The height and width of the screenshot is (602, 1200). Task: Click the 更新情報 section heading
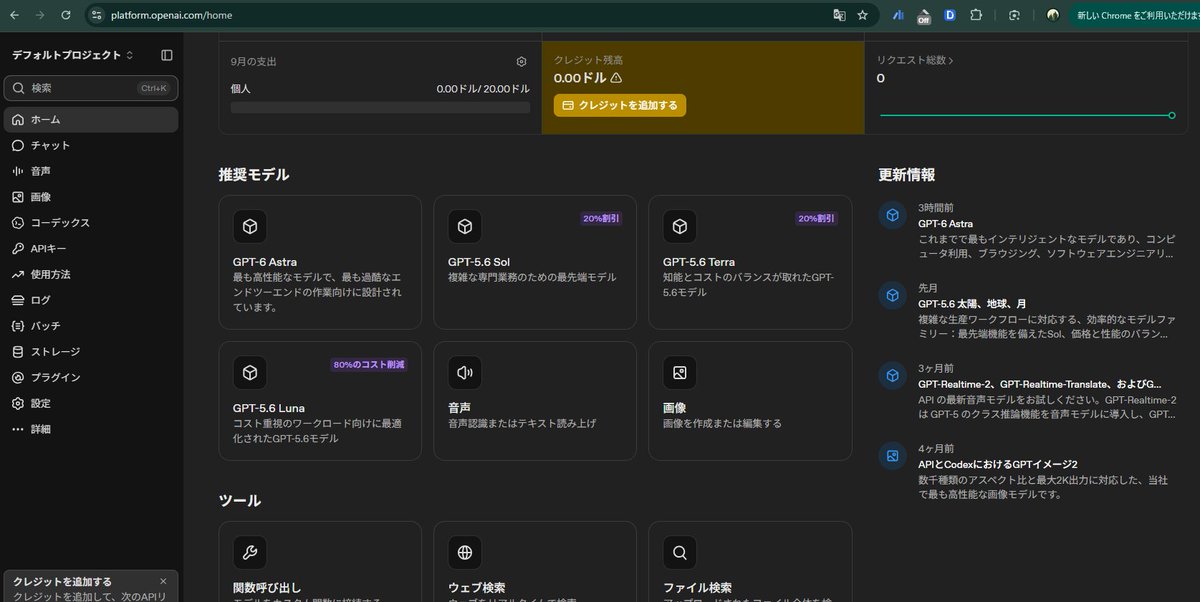click(907, 174)
